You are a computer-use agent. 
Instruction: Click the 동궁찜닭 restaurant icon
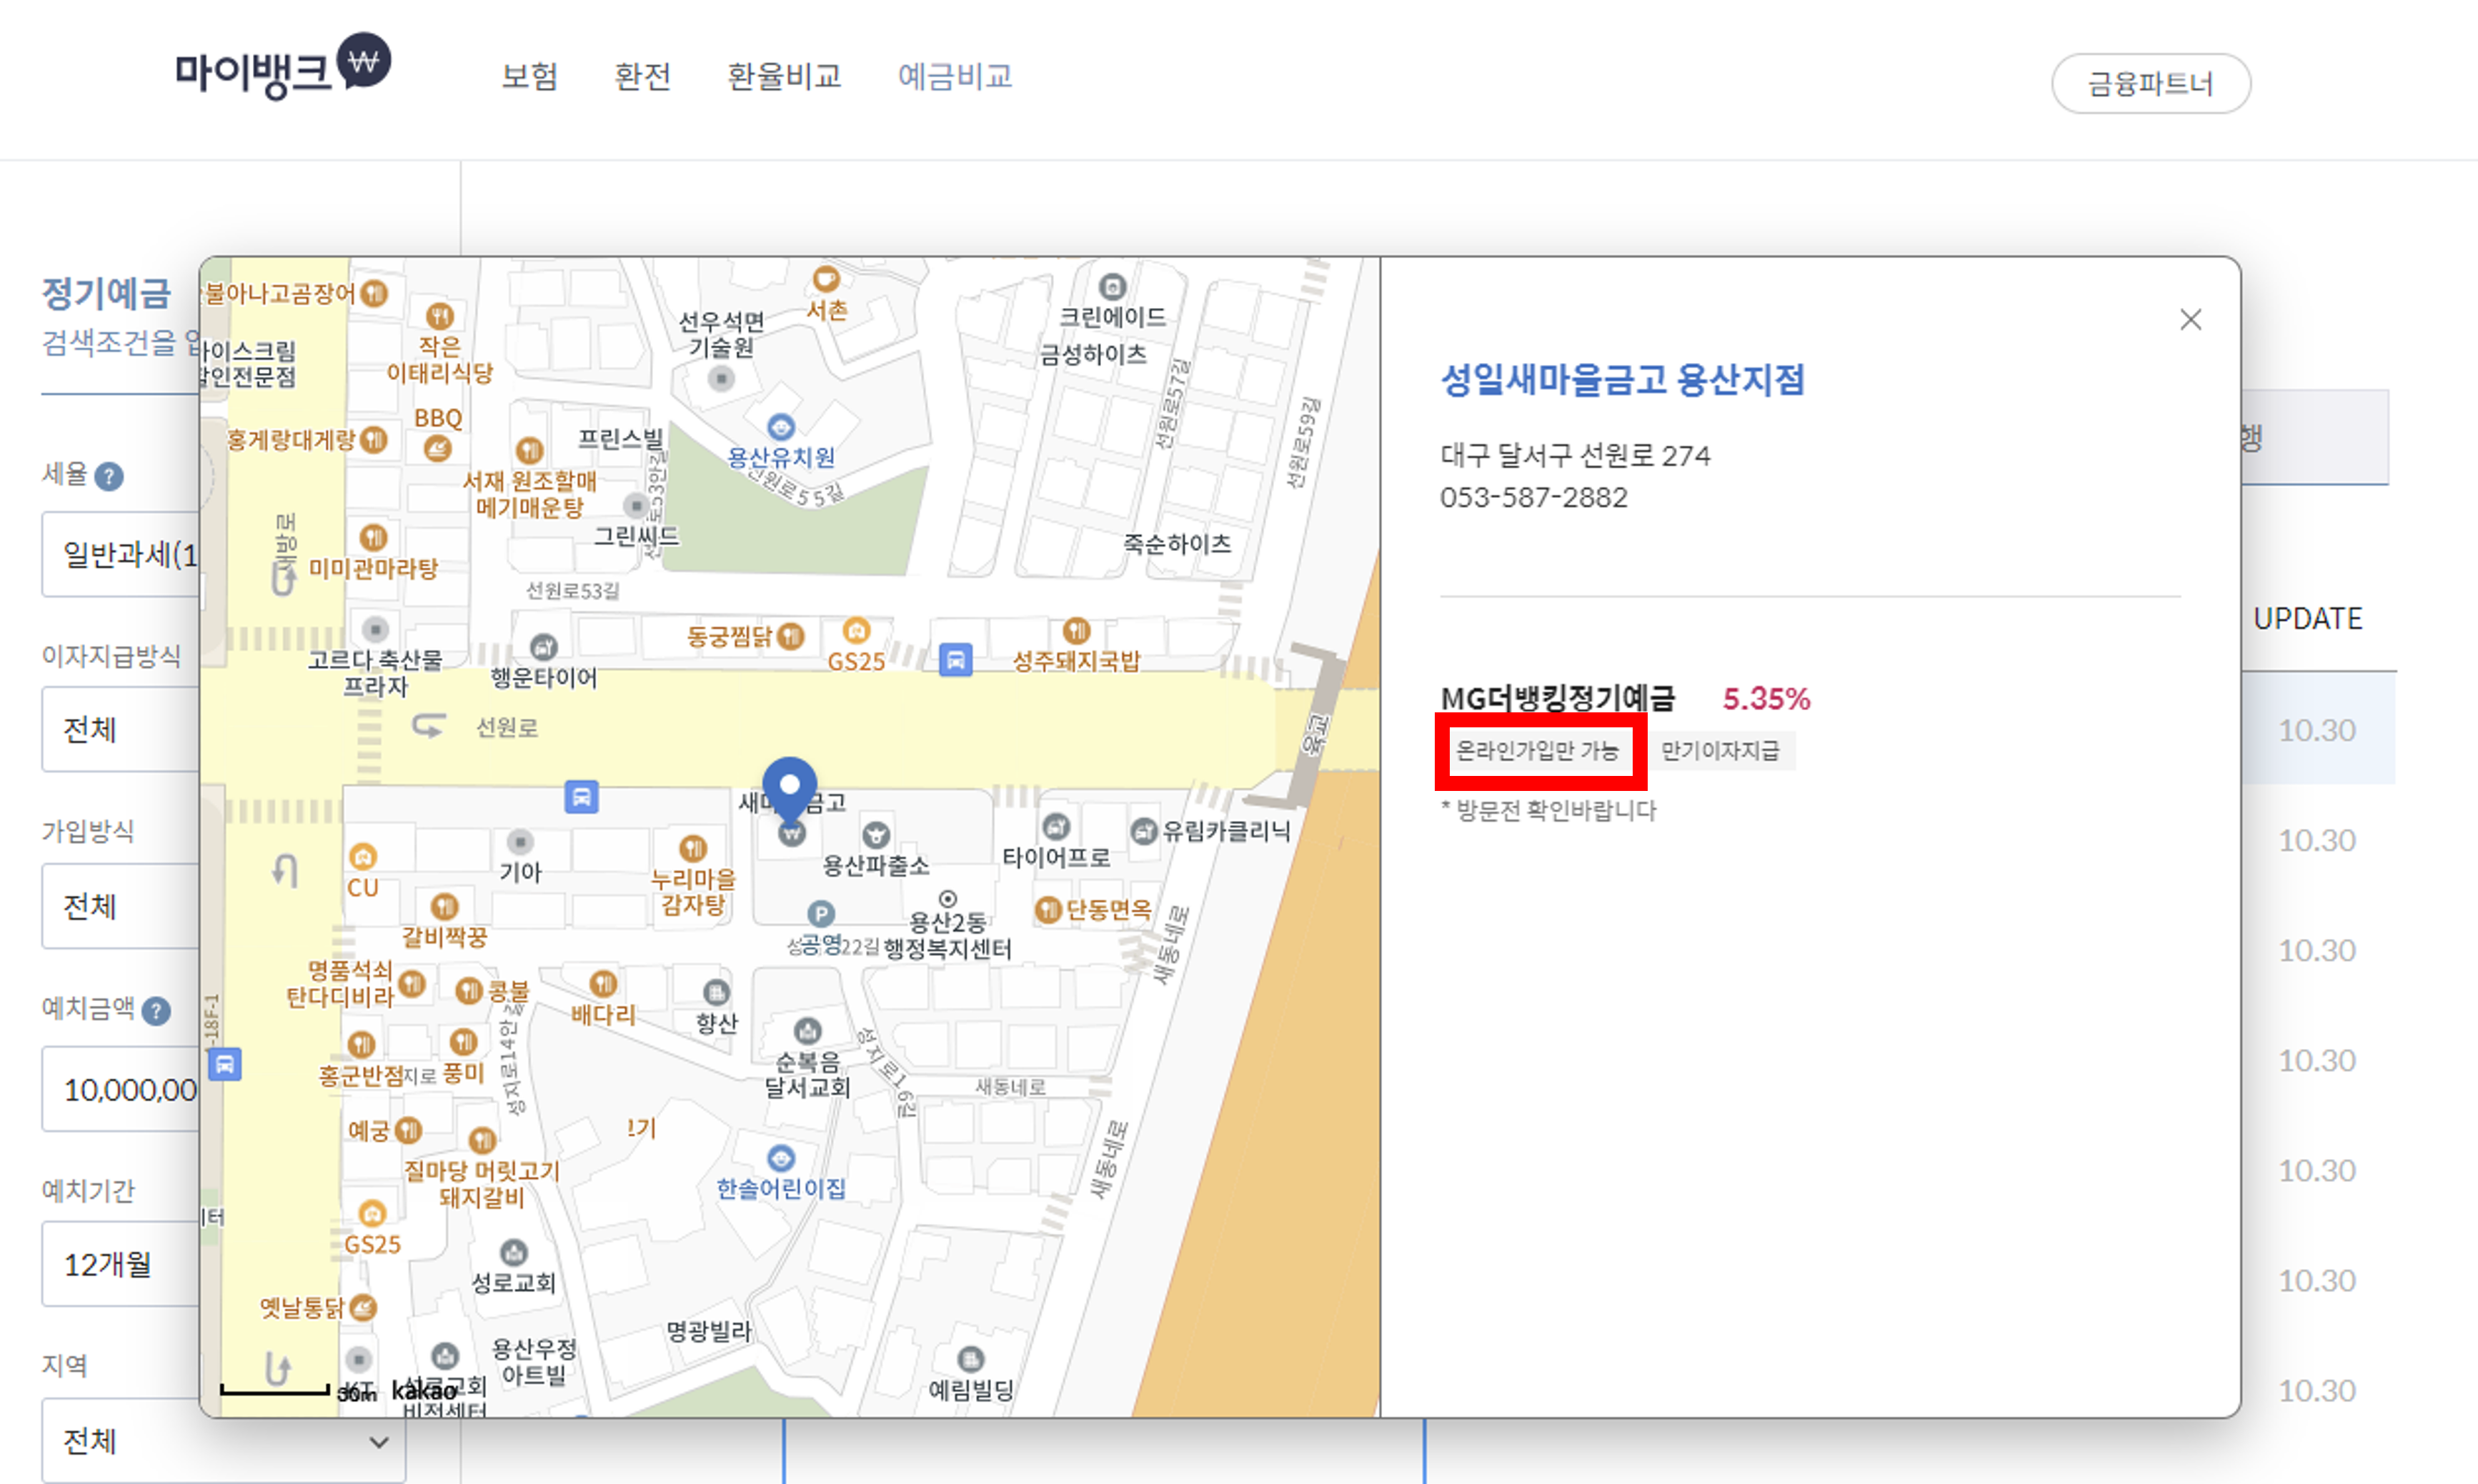click(x=790, y=636)
